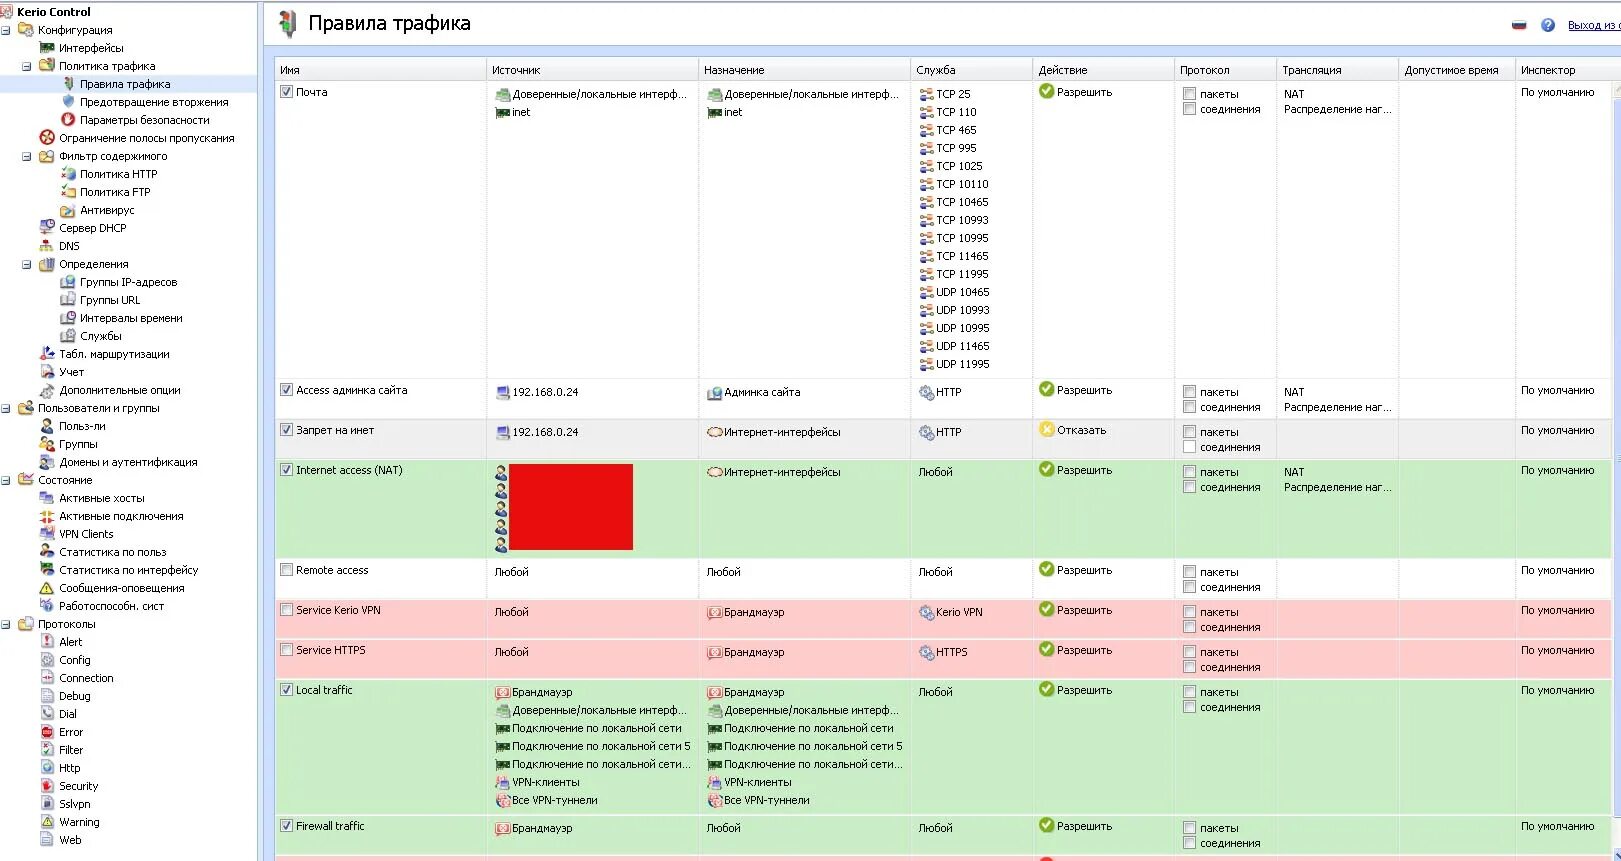Click the Kerio VPN service icon
This screenshot has width=1621, height=861.
[x=926, y=612]
